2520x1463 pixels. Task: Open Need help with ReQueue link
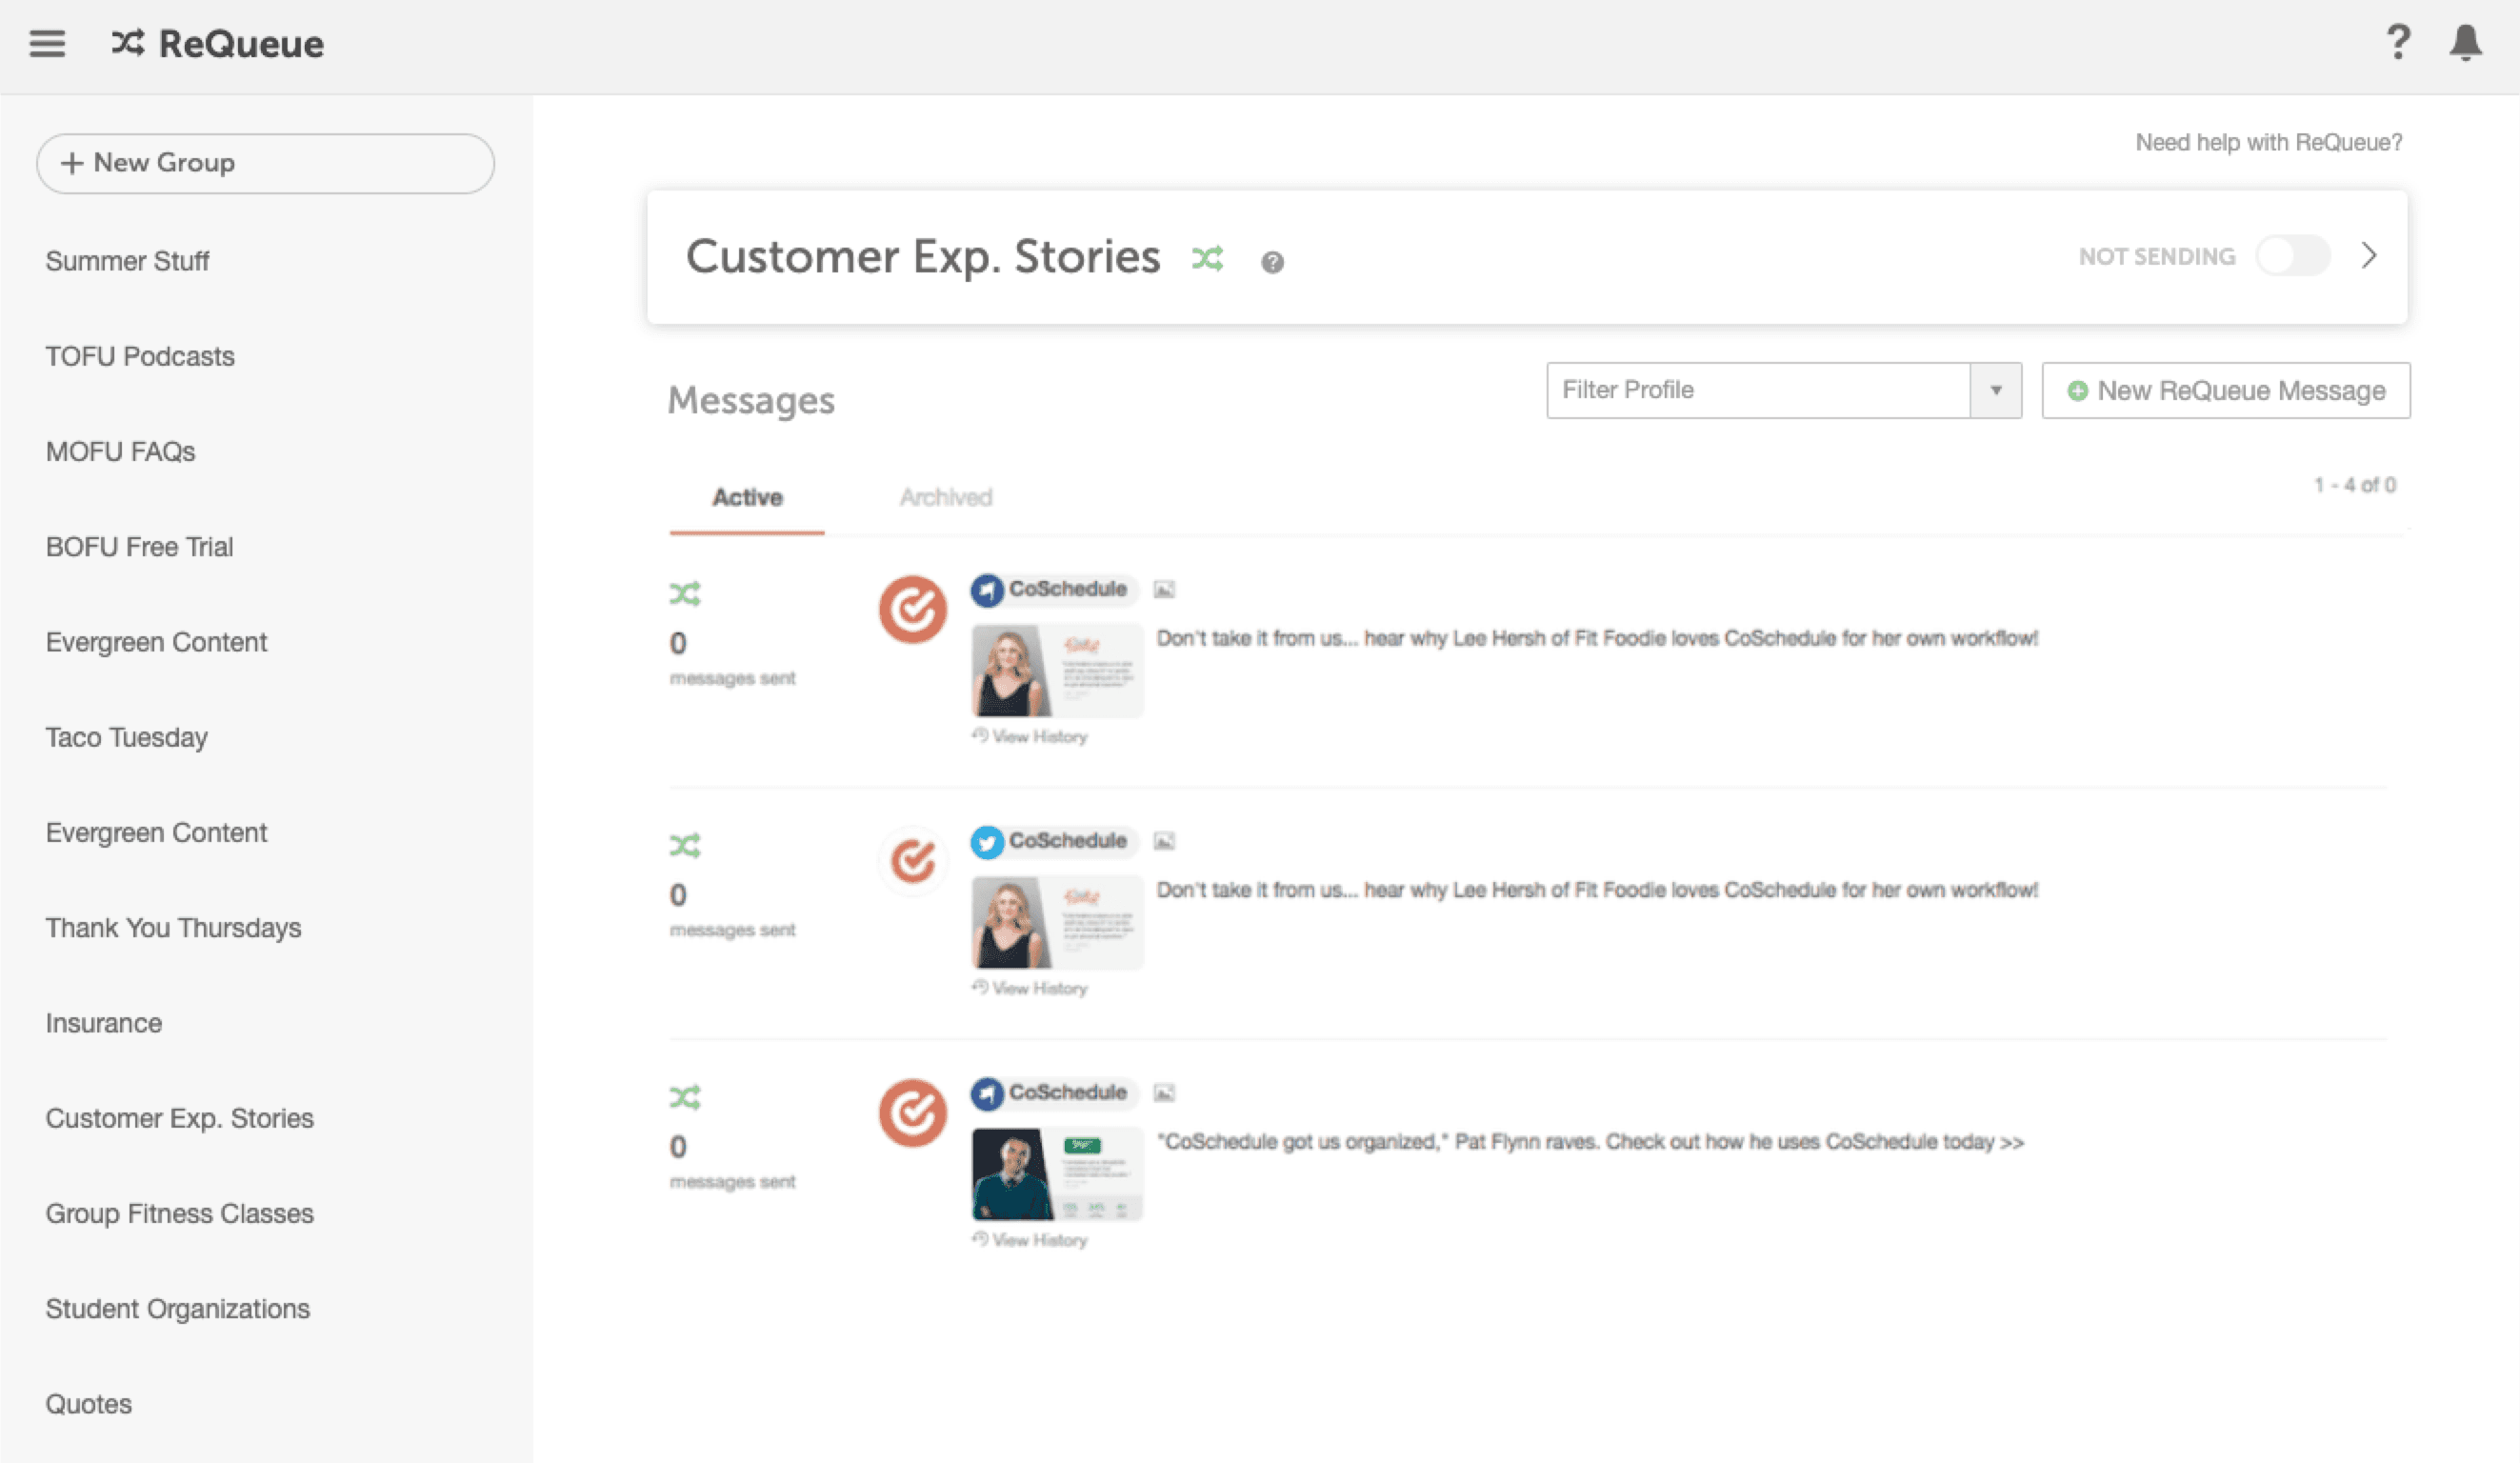(2269, 143)
